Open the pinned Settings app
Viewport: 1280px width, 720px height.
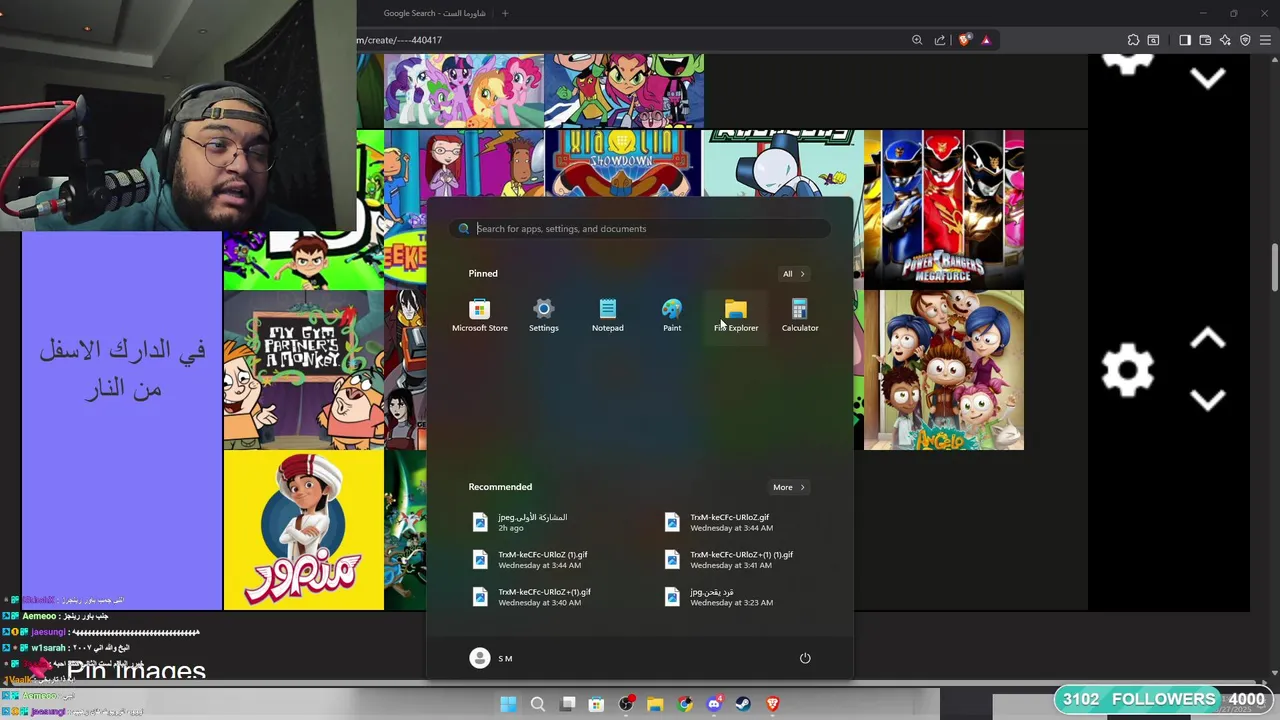[x=543, y=315]
